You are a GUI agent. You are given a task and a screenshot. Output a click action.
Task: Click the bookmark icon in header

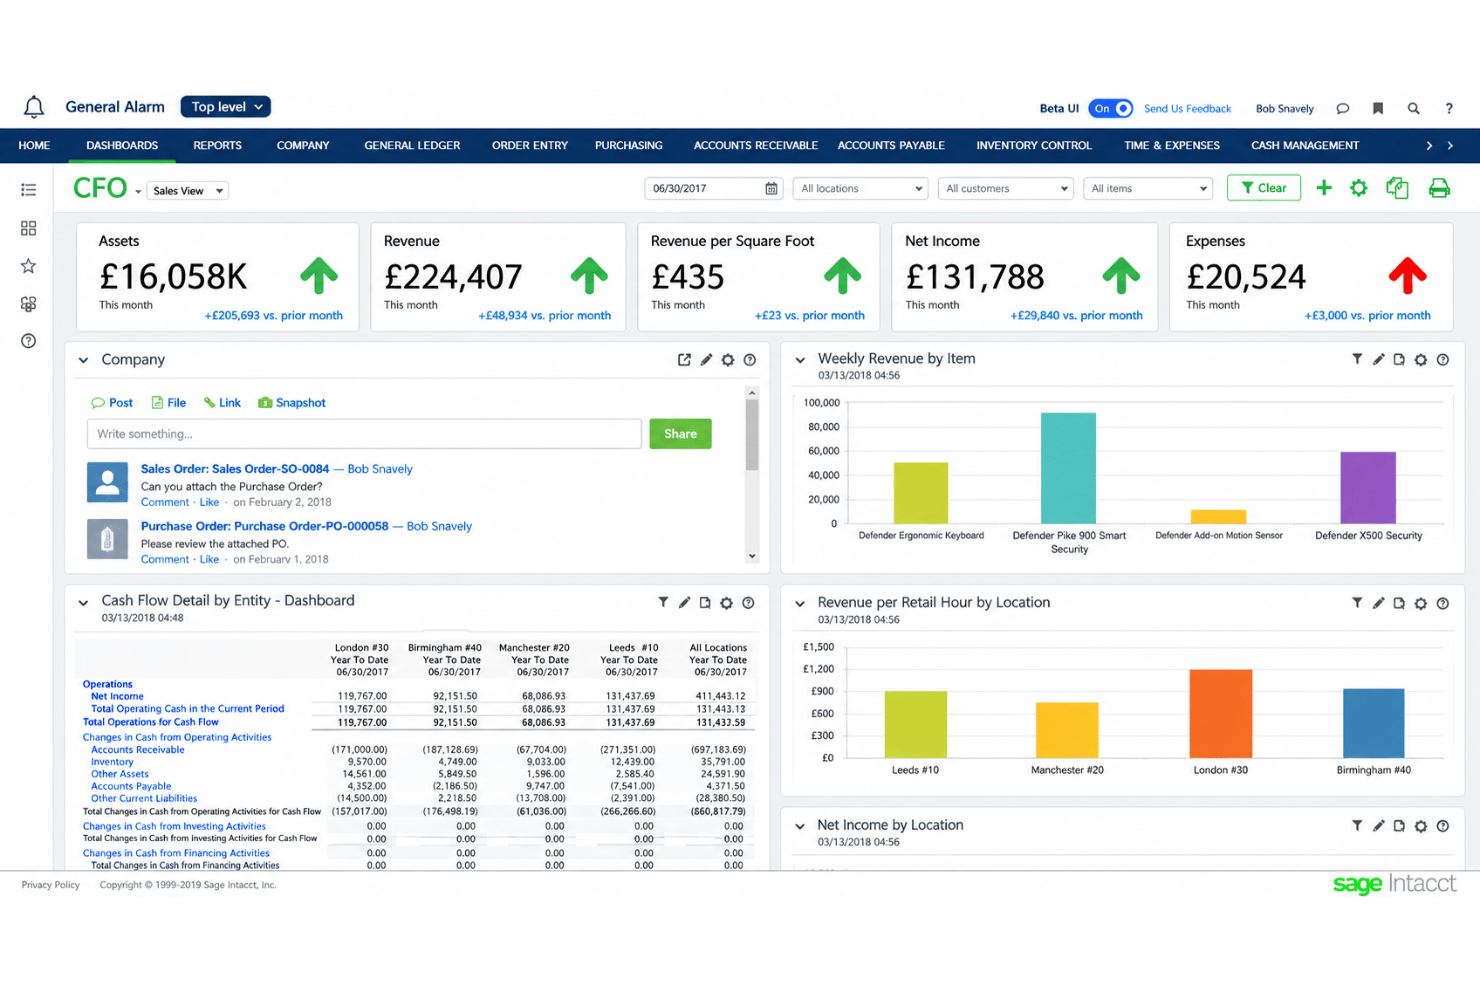pos(1378,108)
